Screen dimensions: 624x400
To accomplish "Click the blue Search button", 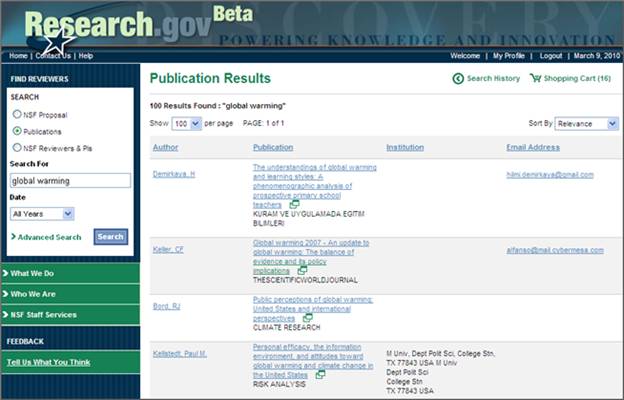I will pyautogui.click(x=111, y=237).
